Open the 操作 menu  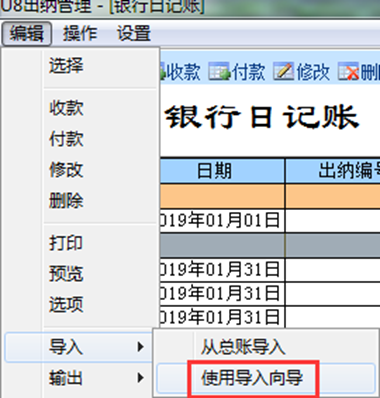pos(80,33)
